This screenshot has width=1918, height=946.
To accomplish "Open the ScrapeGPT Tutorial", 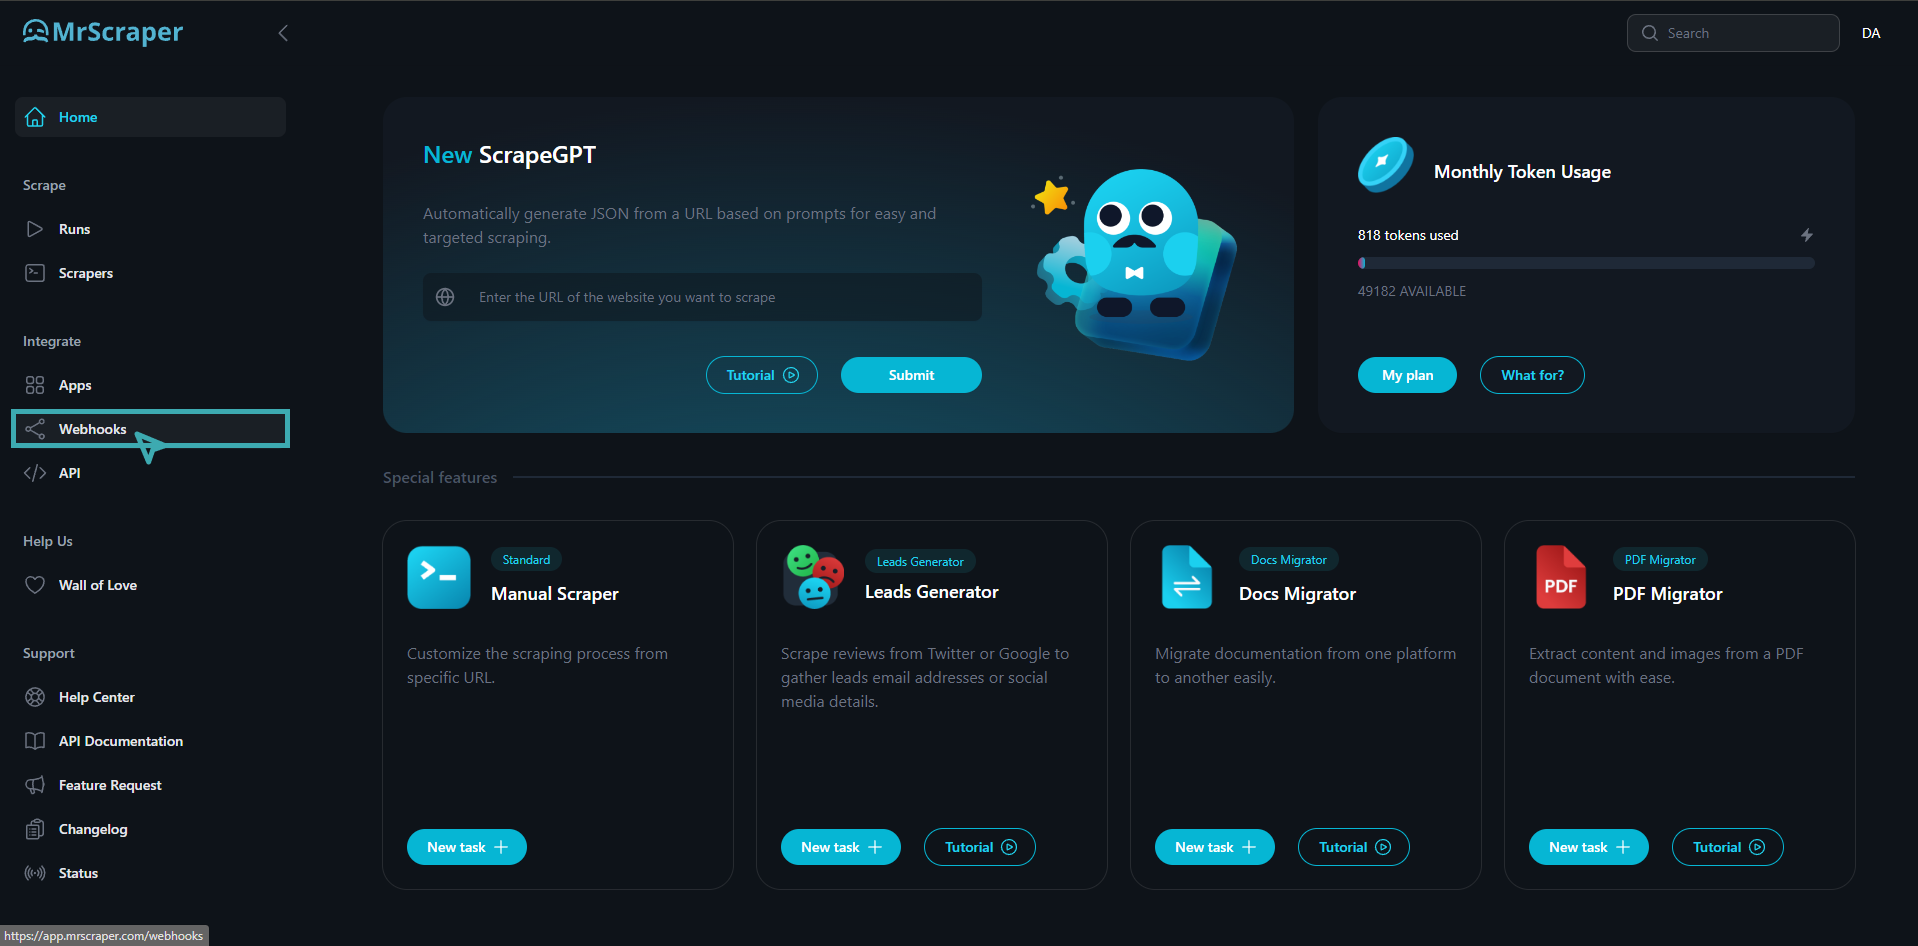I will coord(762,375).
